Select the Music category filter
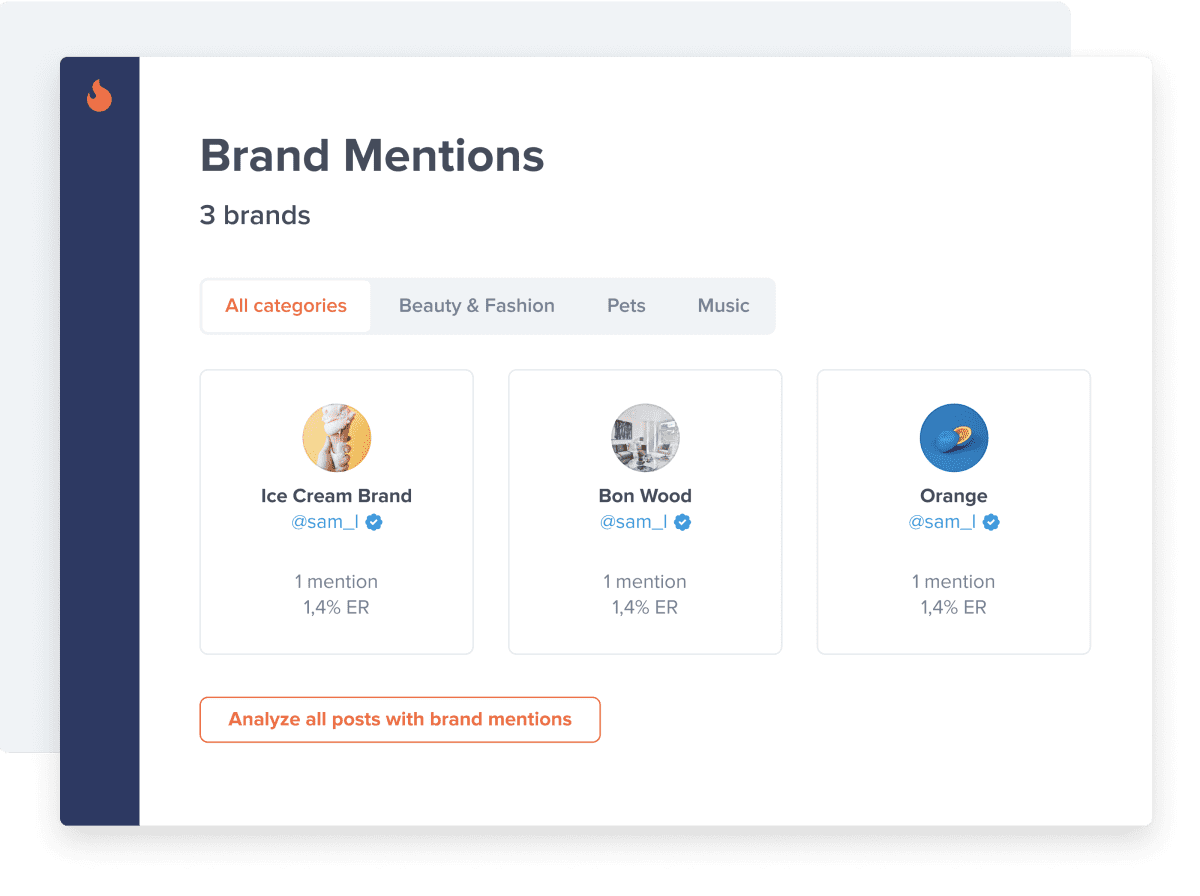1200x896 pixels. click(723, 306)
